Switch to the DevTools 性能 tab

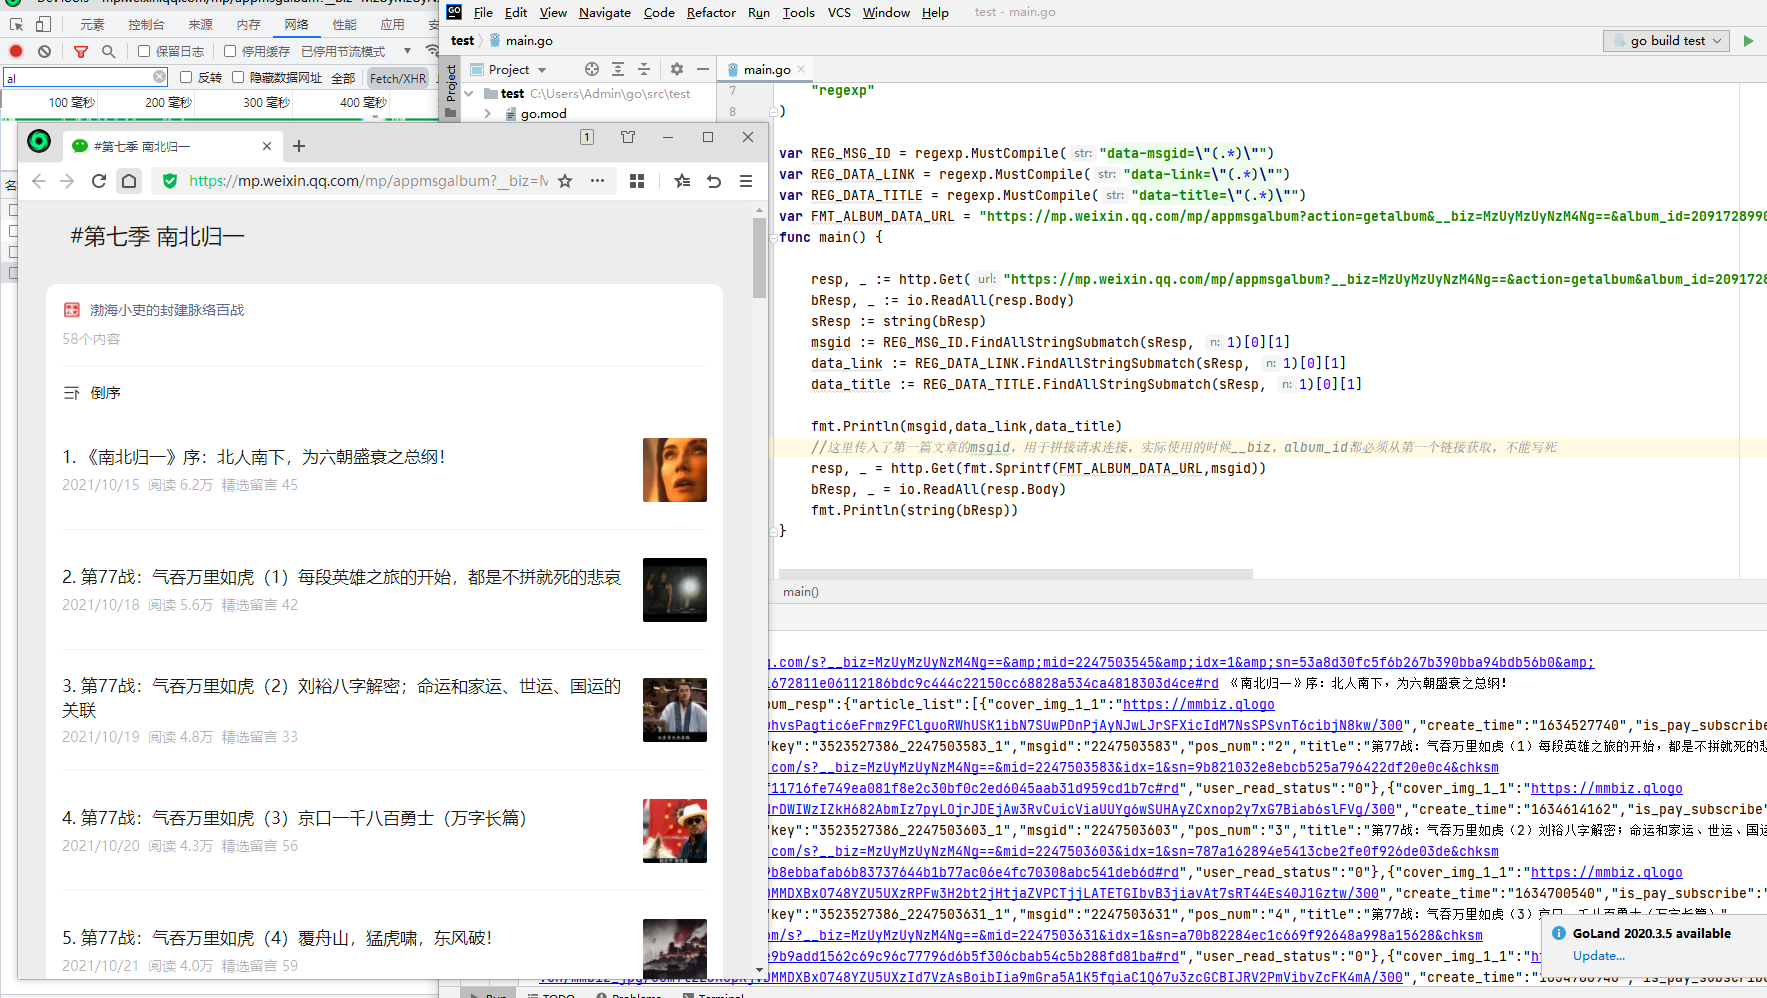(344, 24)
